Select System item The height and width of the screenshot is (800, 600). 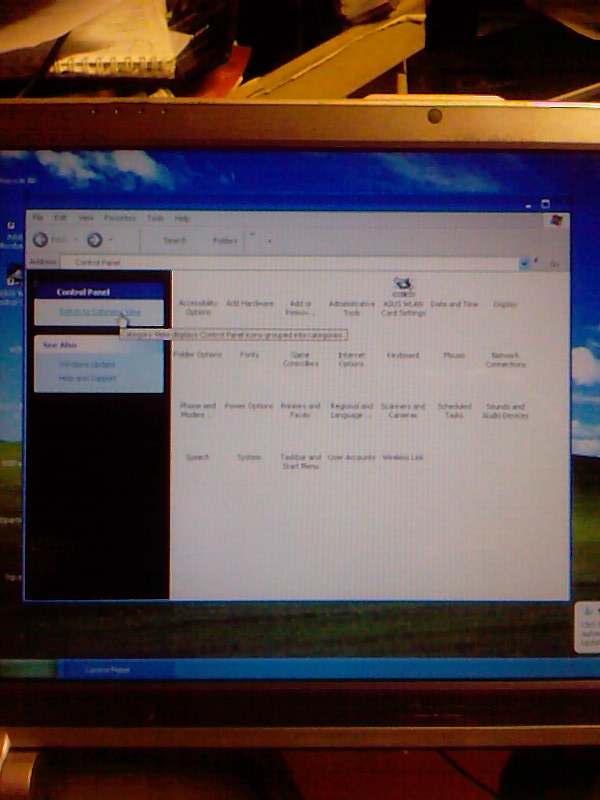click(x=249, y=457)
